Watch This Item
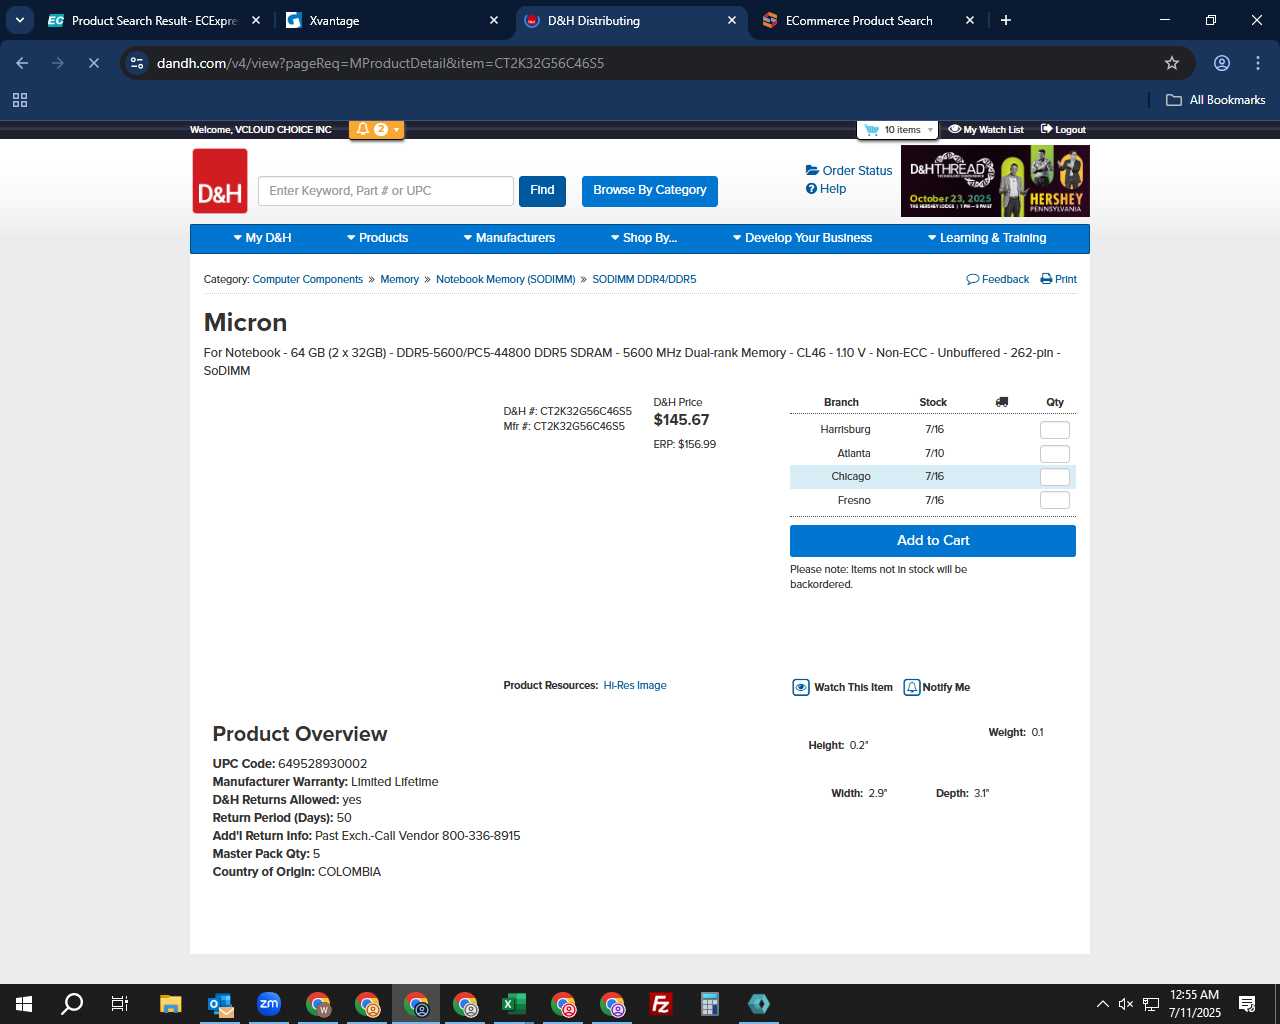The height and width of the screenshot is (1024, 1280). tap(843, 688)
